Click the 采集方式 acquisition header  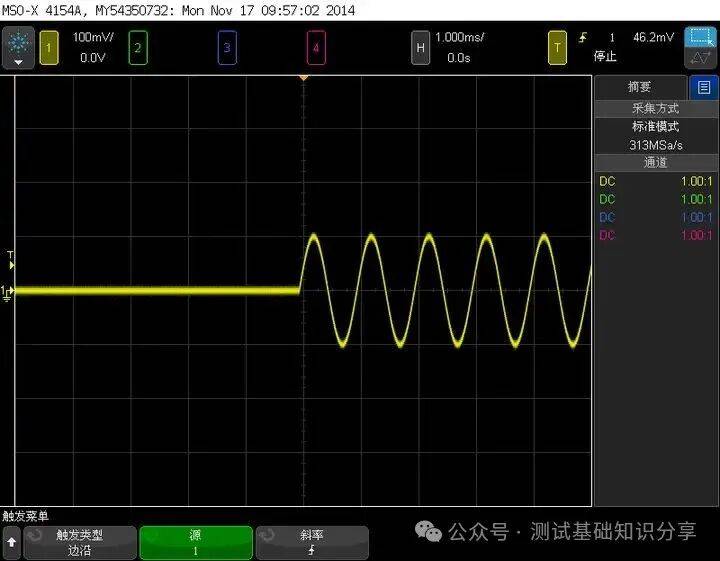click(655, 108)
